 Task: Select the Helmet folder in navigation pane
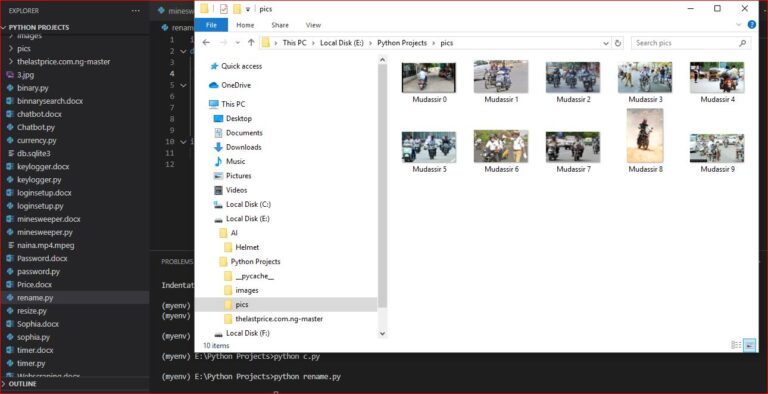pos(241,247)
